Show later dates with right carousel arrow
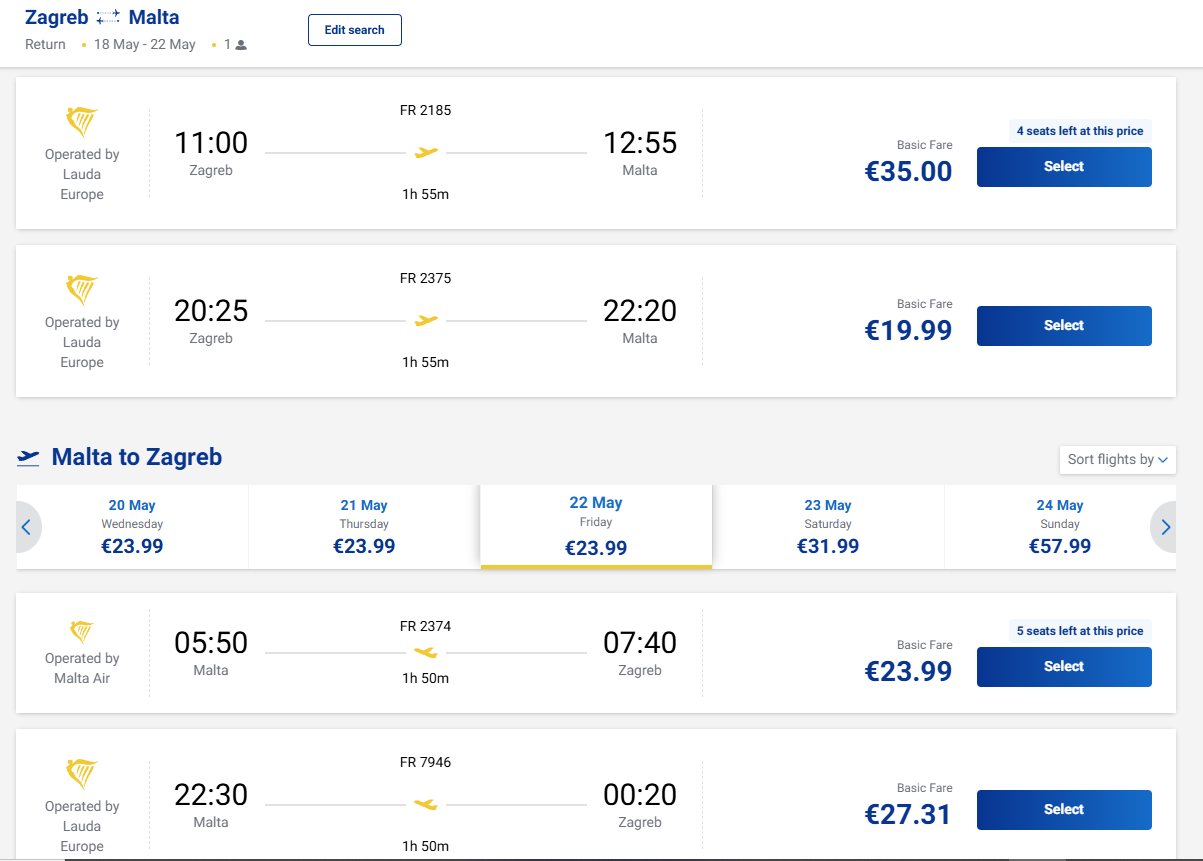 1163,527
